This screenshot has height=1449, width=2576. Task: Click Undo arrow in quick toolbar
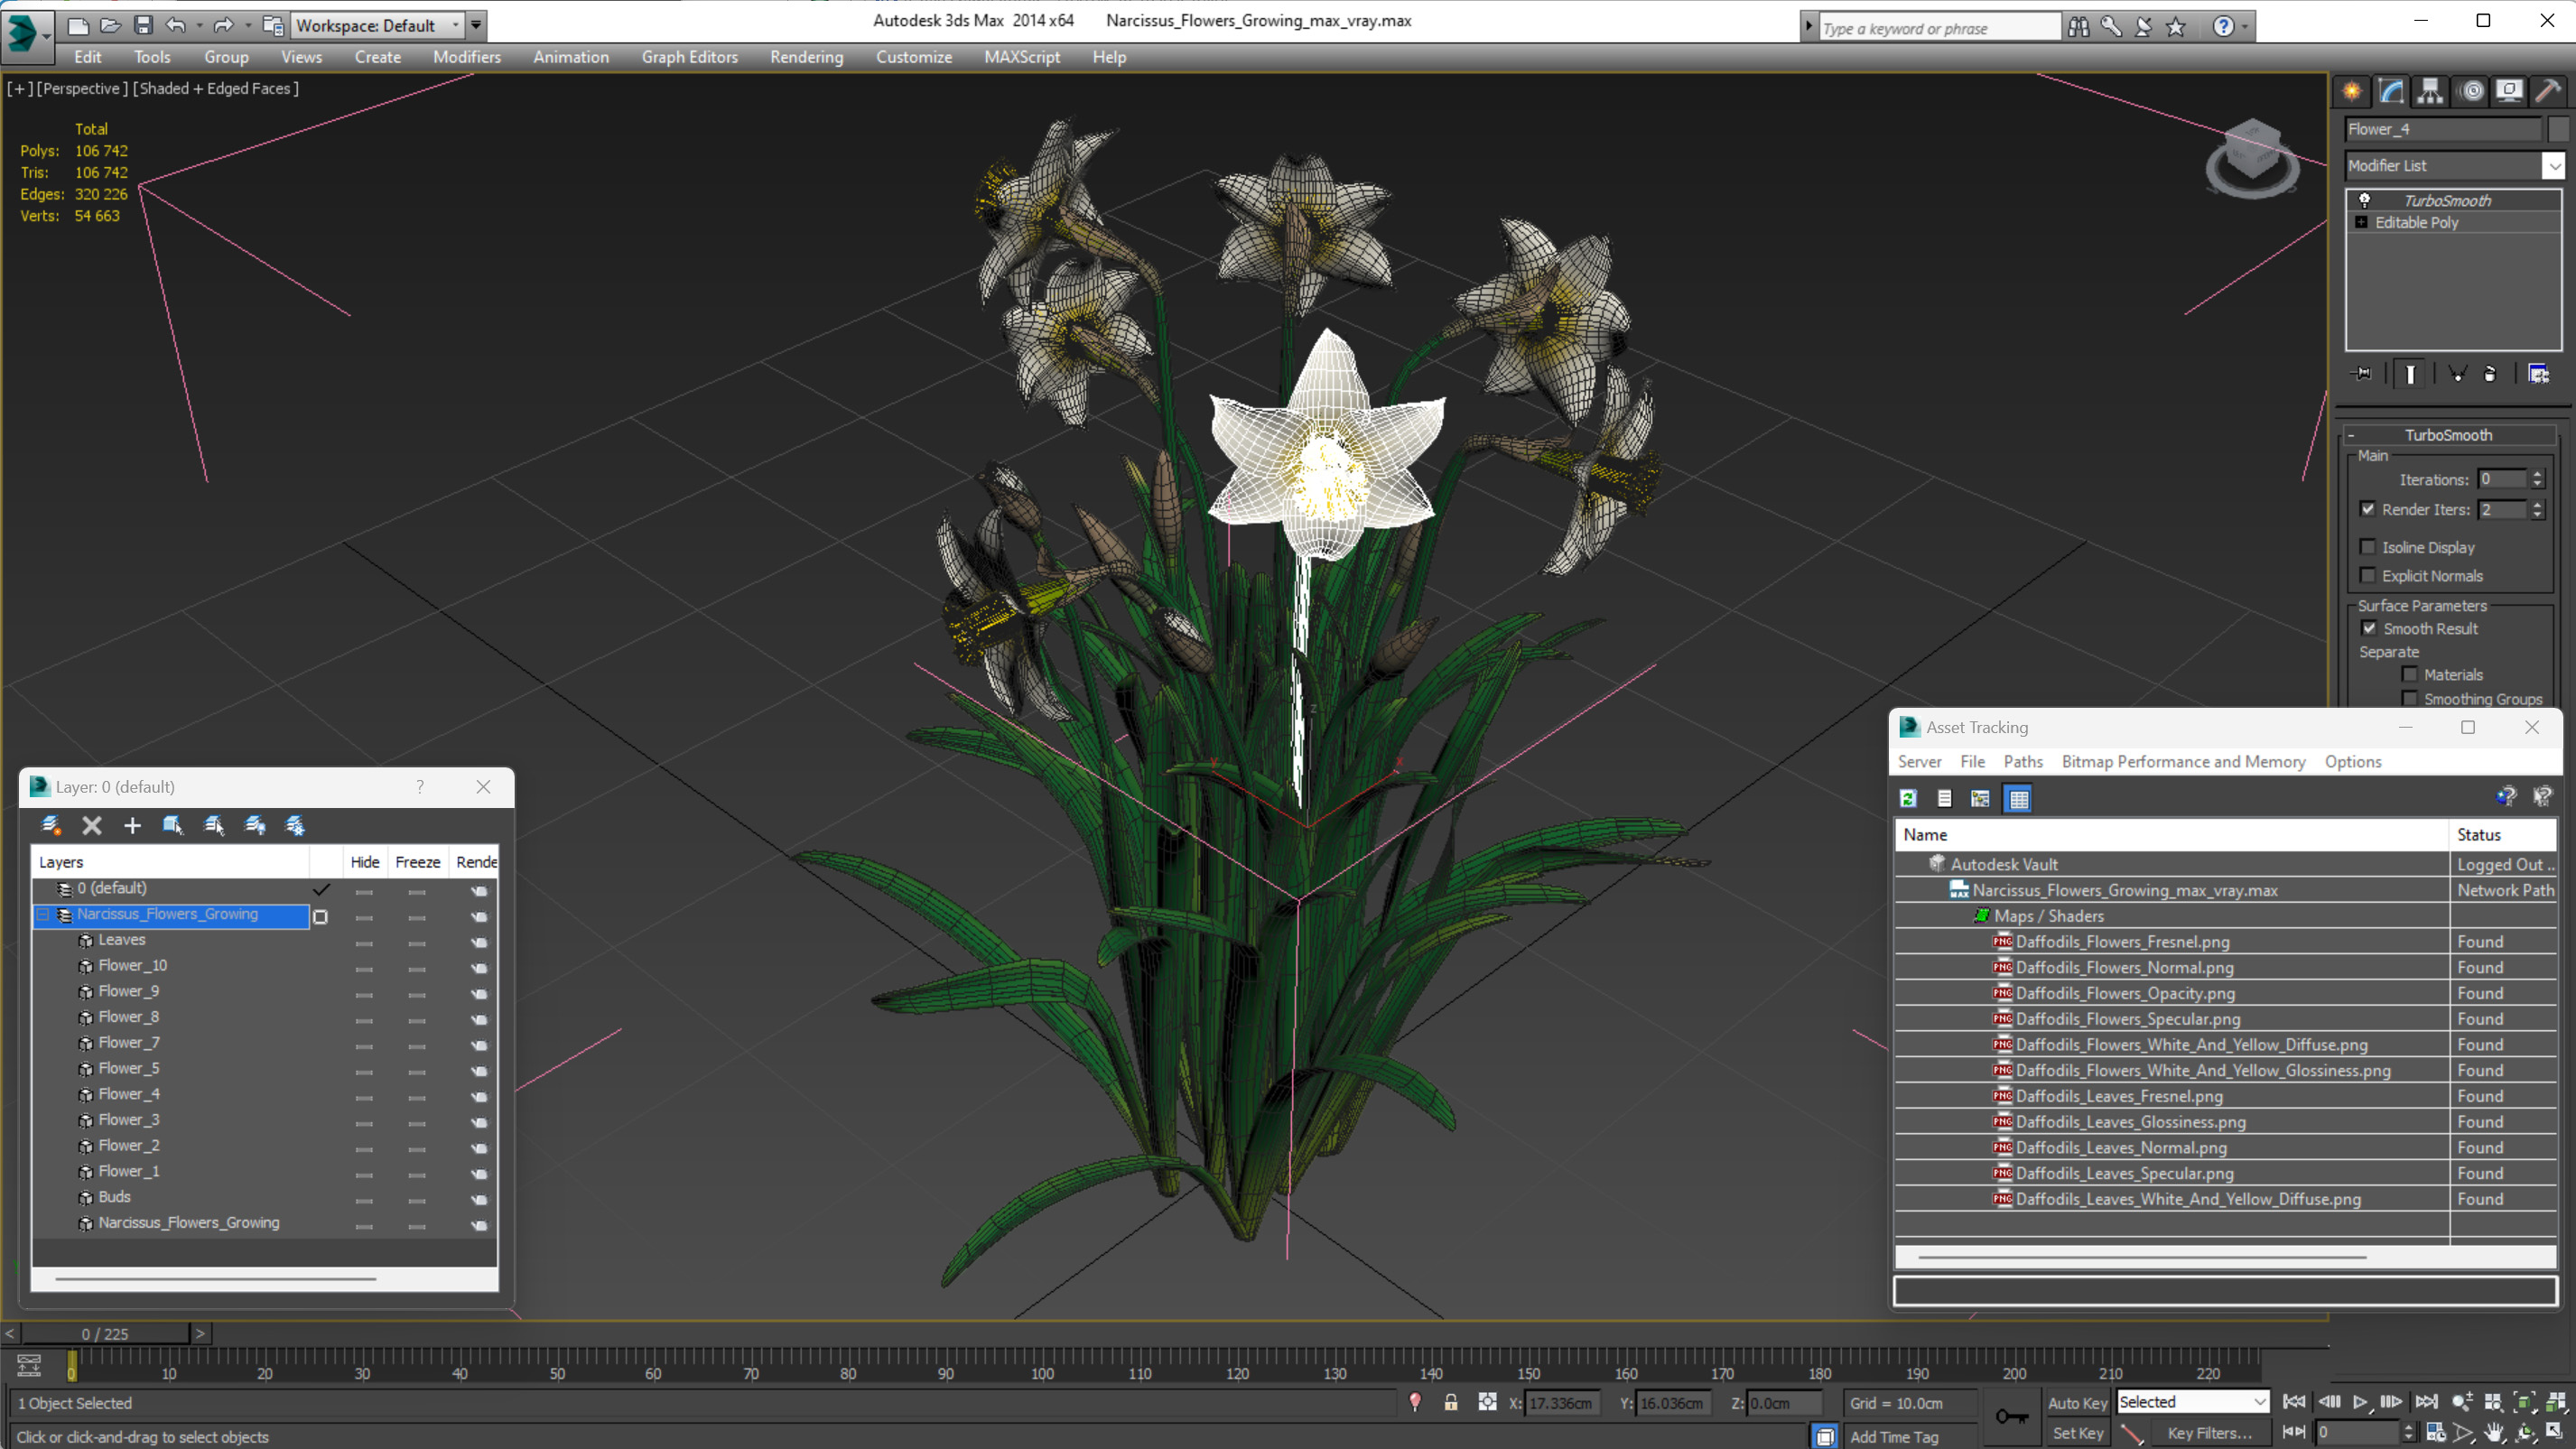[x=176, y=25]
